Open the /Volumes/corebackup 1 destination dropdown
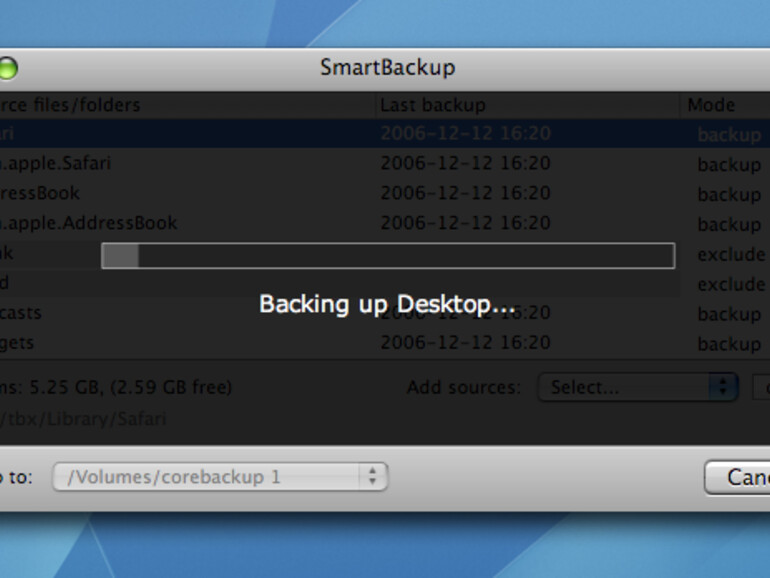Screen dimensions: 770x578 [x=220, y=477]
